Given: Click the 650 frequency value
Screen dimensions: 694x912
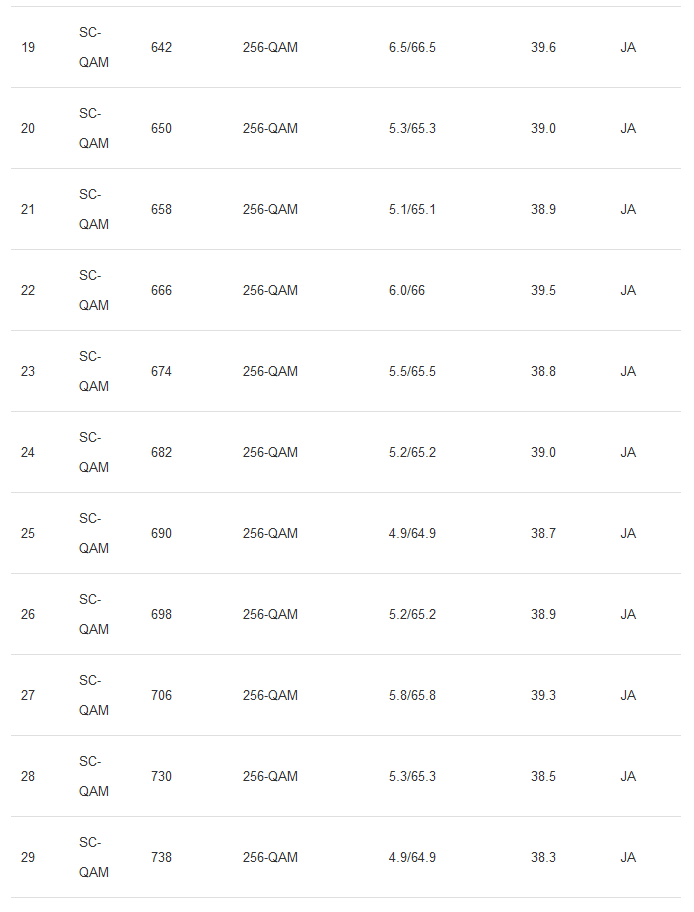Looking at the screenshot, I should pos(161,128).
